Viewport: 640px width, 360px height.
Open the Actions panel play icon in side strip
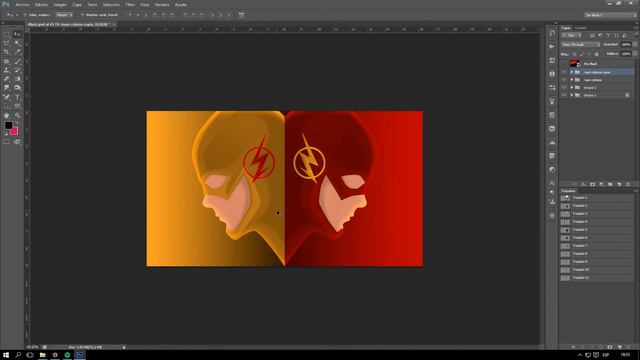[x=552, y=46]
